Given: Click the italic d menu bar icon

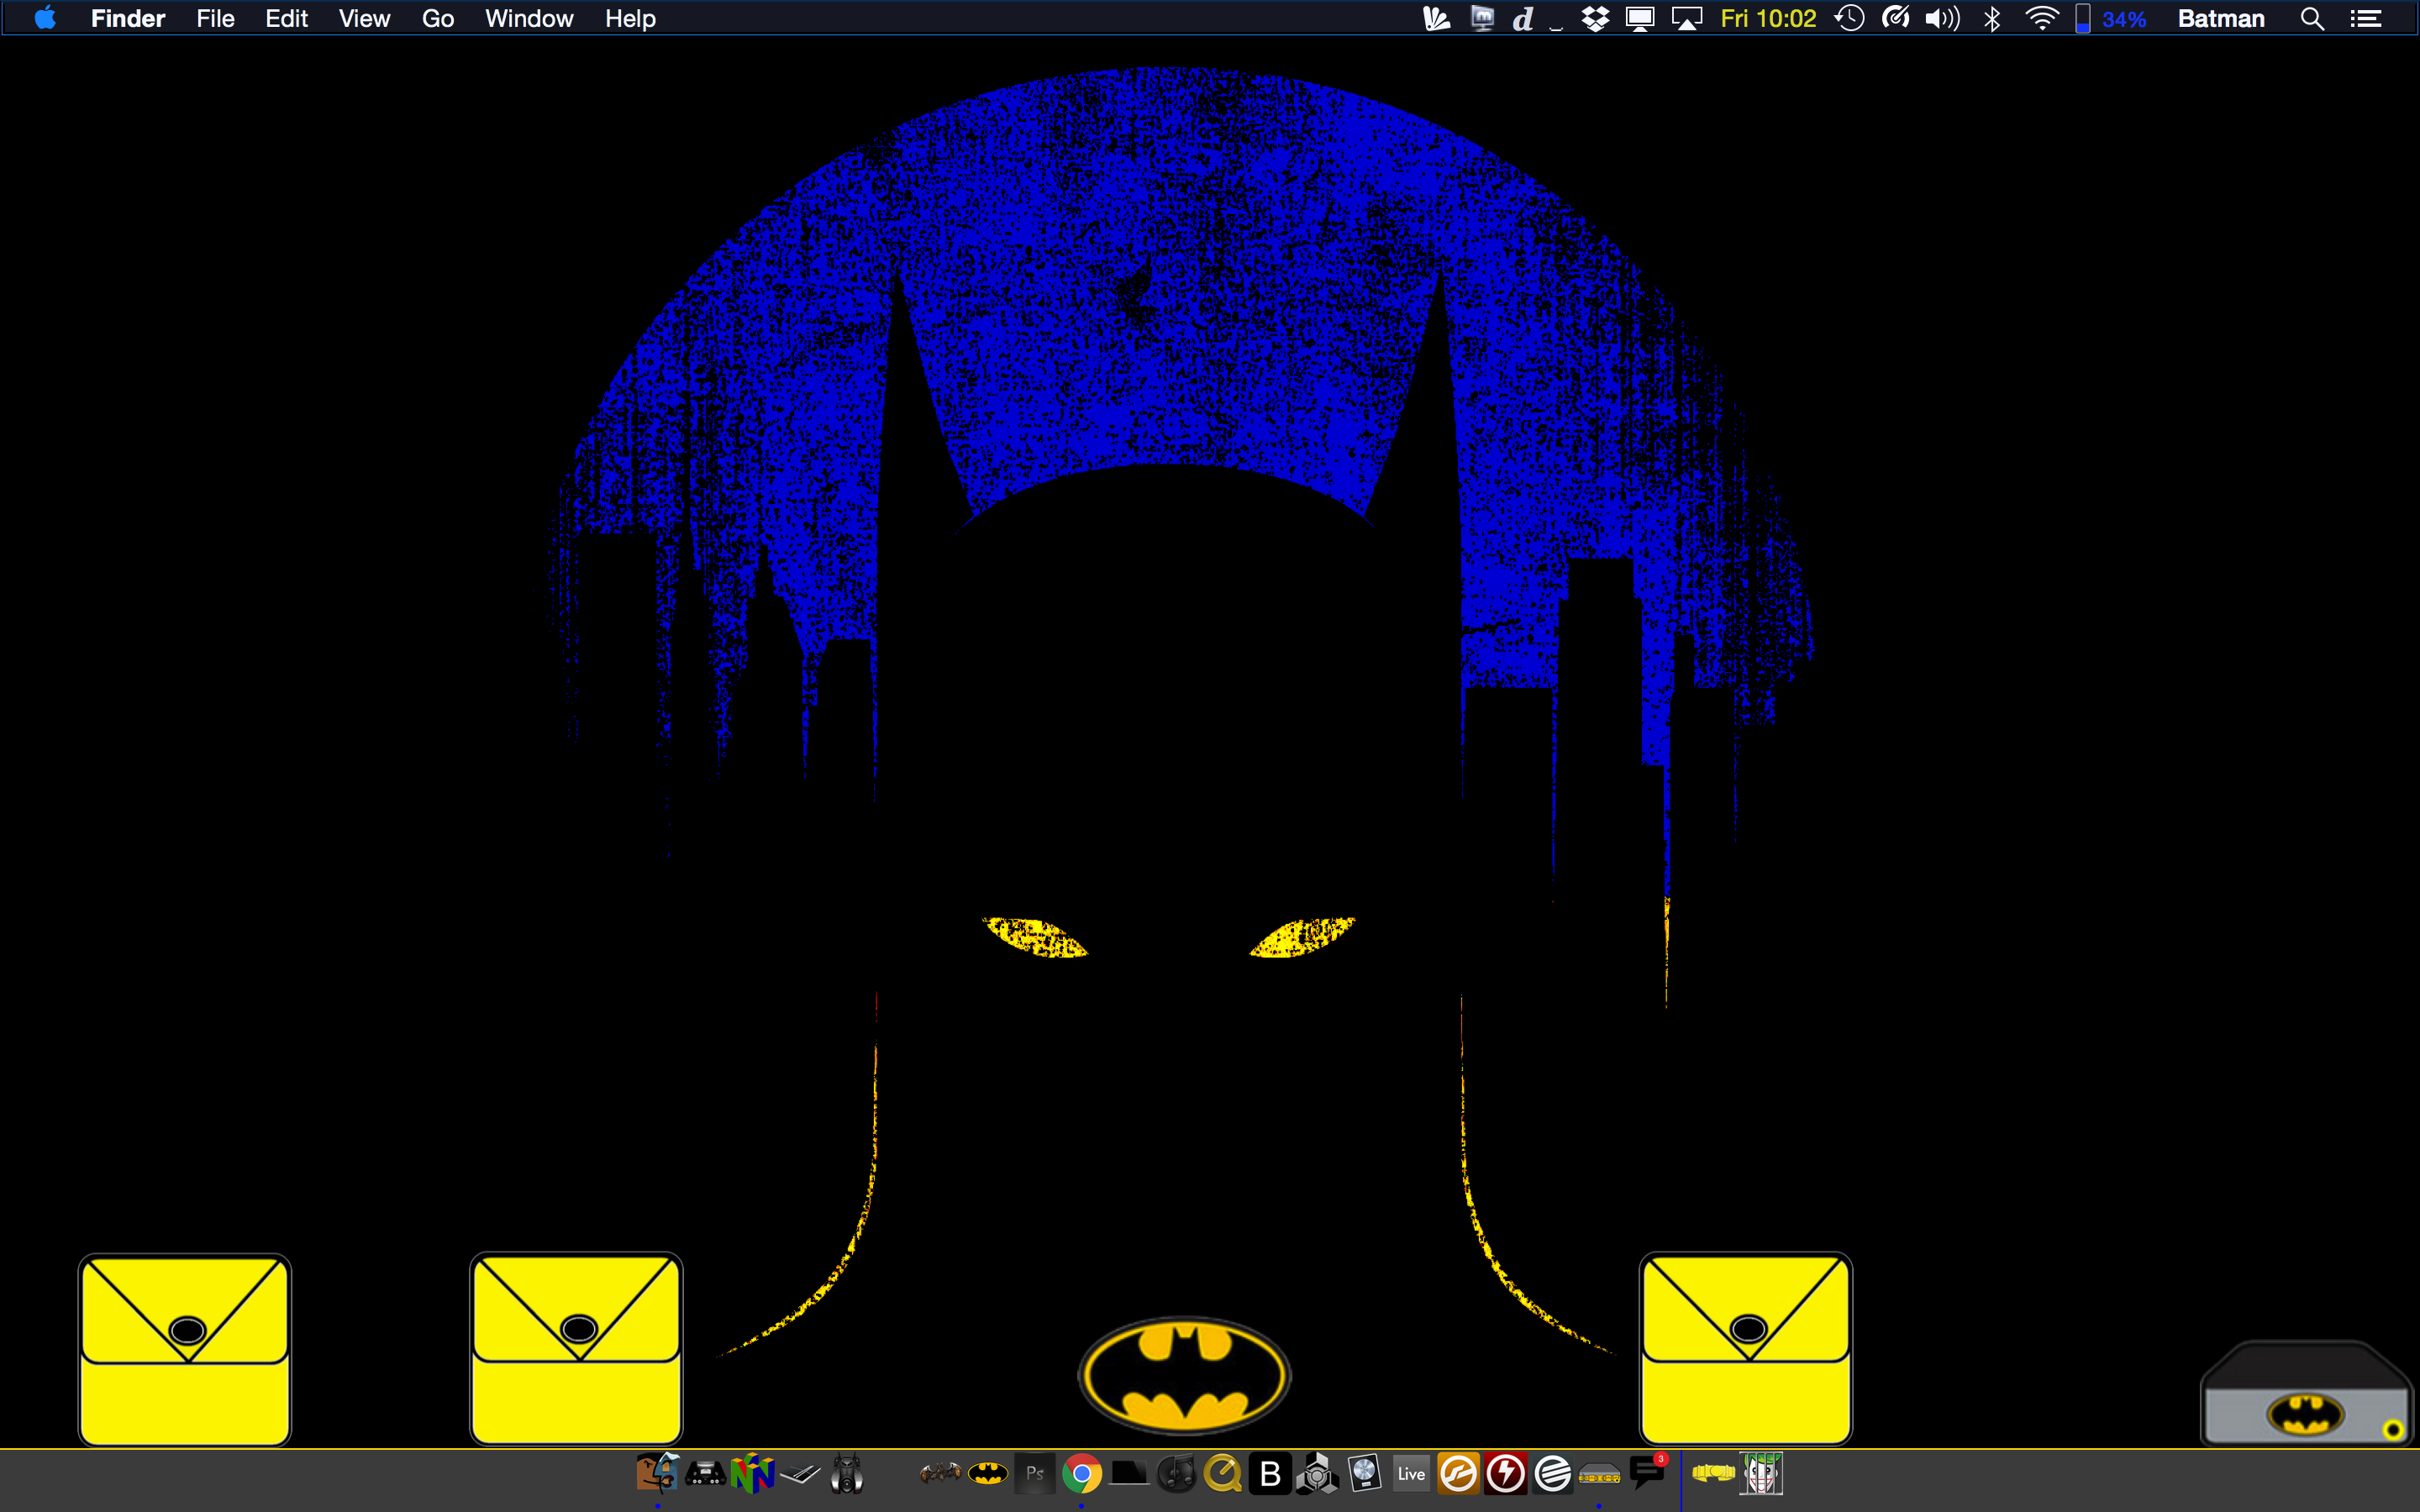Looking at the screenshot, I should tap(1523, 18).
